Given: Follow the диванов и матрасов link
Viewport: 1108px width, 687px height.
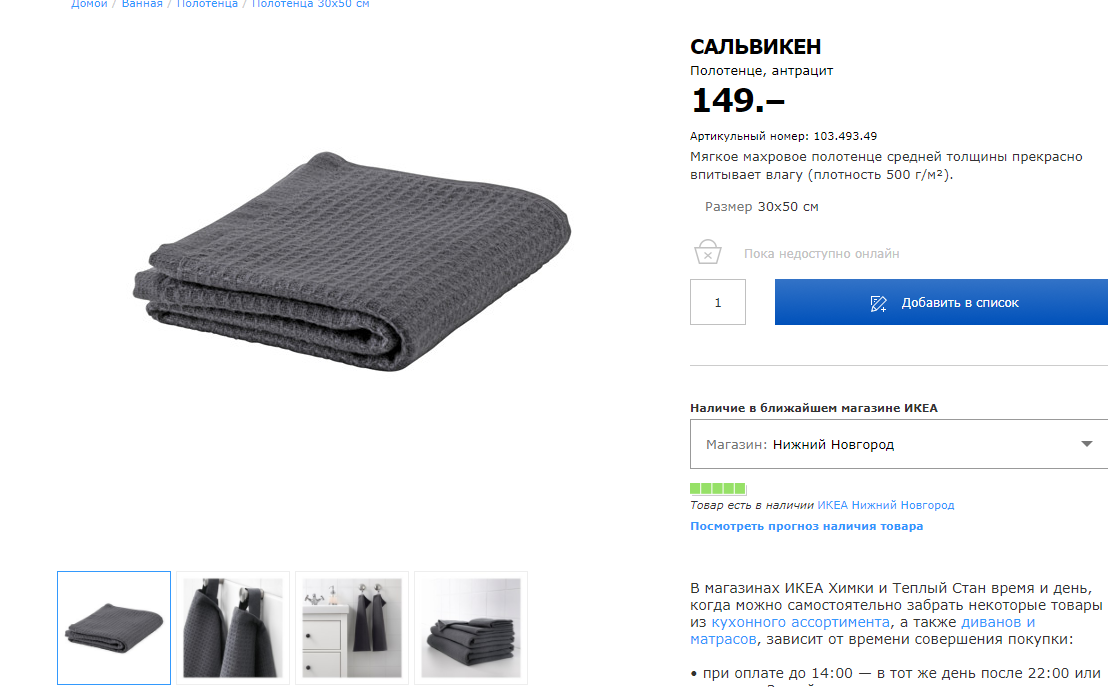Looking at the screenshot, I should pyautogui.click(x=862, y=630).
